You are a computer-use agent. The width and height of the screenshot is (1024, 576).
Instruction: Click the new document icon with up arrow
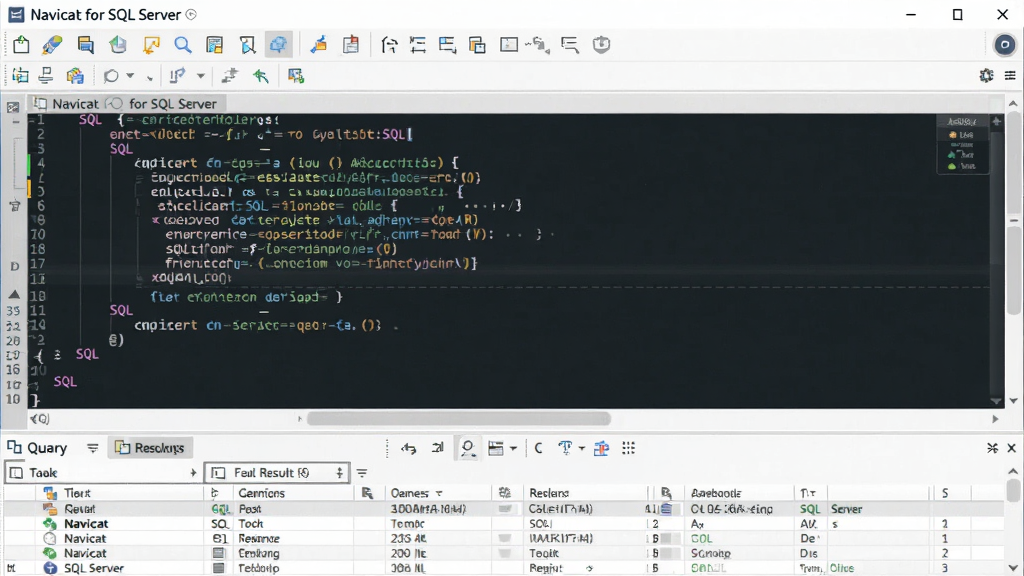pyautogui.click(x=22, y=44)
